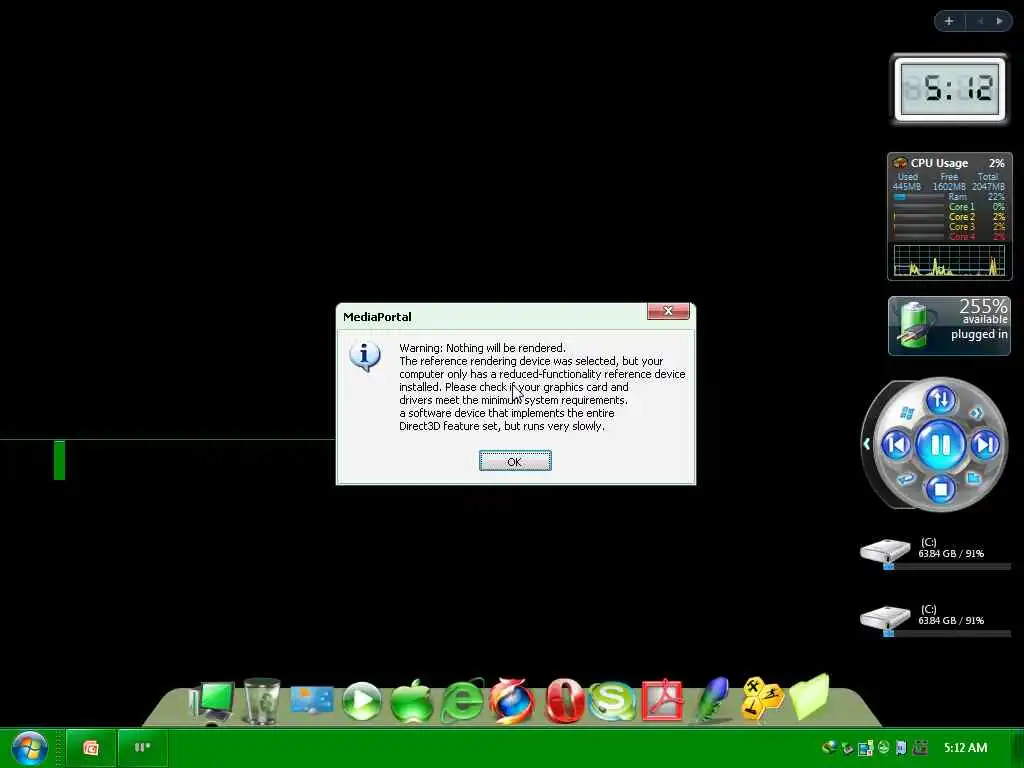1024x768 pixels.
Task: Click the lower (C:) drive gadget icon
Action: (x=885, y=617)
